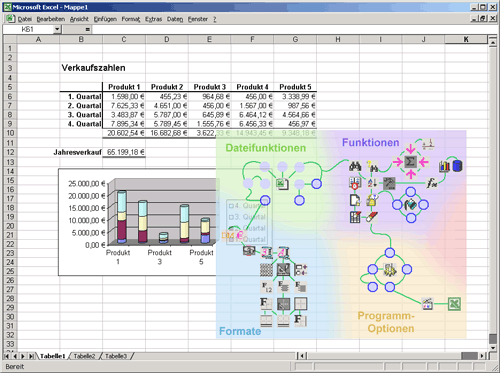The height and width of the screenshot is (373, 500).
Task: Click the pink Euro currency icon
Action: pyautogui.click(x=240, y=235)
